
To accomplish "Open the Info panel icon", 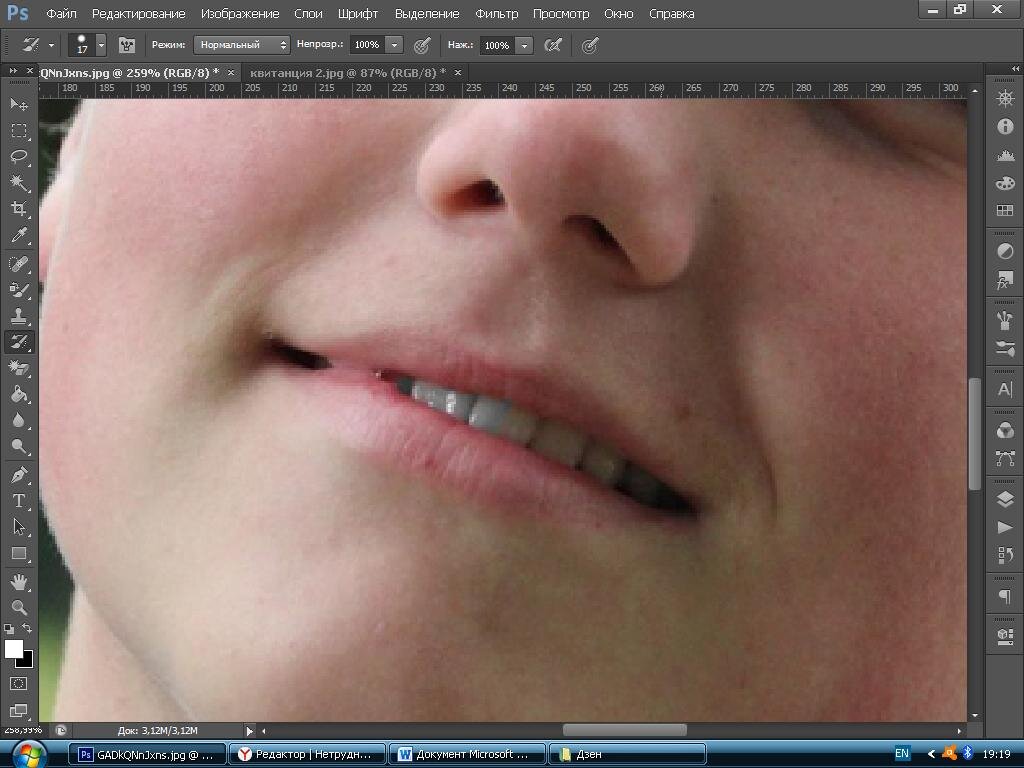I will coord(1005,127).
